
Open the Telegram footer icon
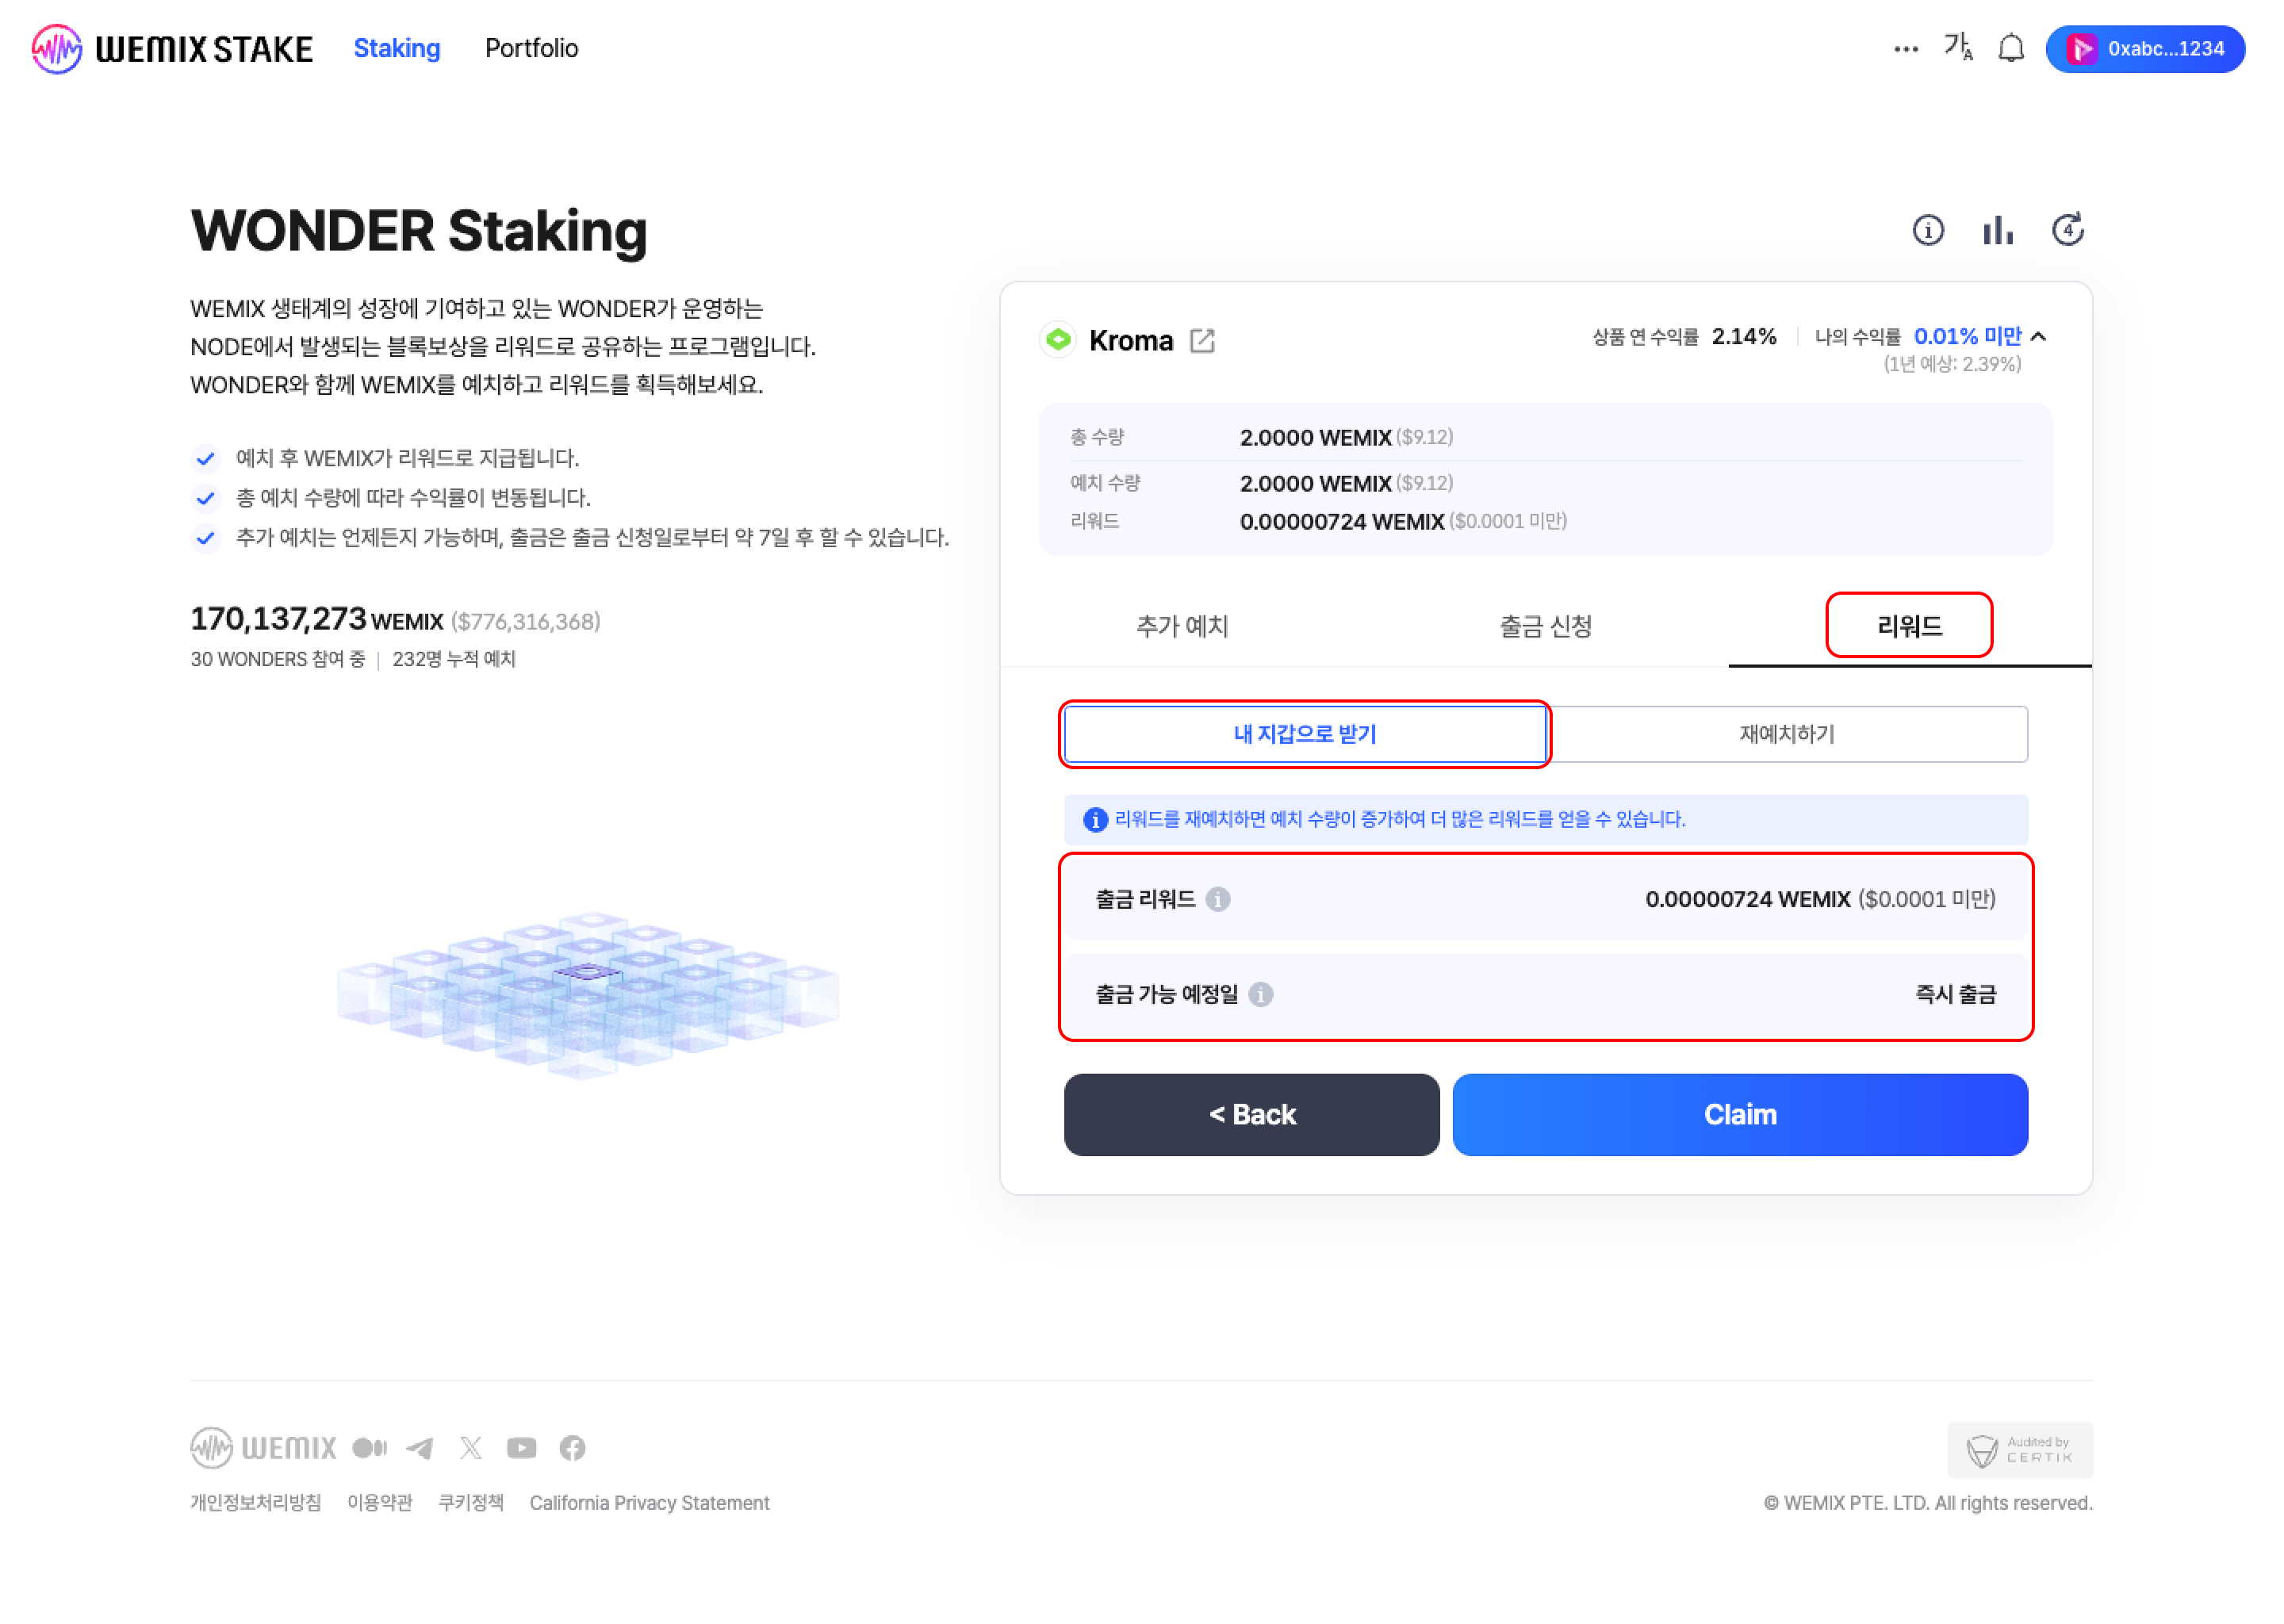coord(420,1447)
